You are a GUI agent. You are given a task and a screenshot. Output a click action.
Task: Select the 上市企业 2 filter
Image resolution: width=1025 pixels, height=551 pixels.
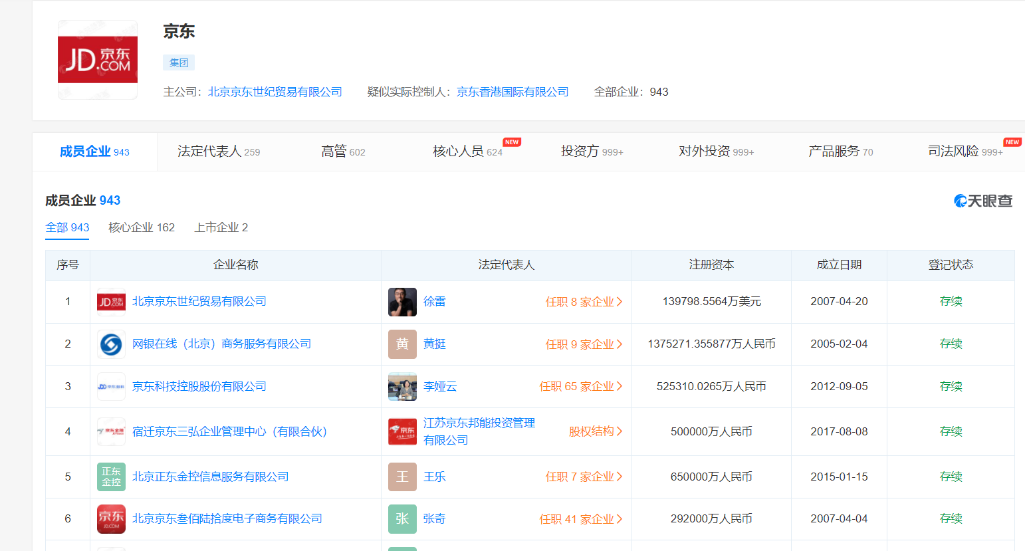click(x=221, y=227)
